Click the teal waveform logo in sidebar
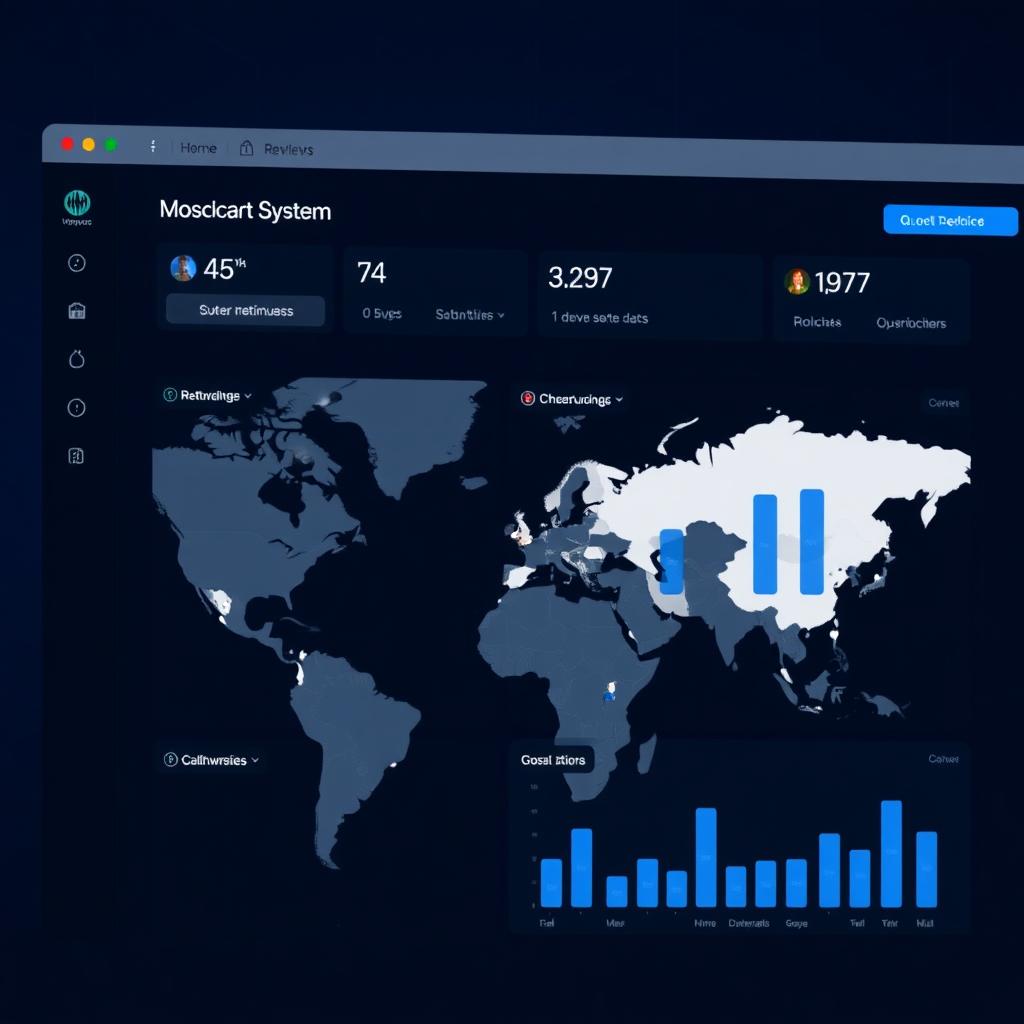 tap(77, 204)
